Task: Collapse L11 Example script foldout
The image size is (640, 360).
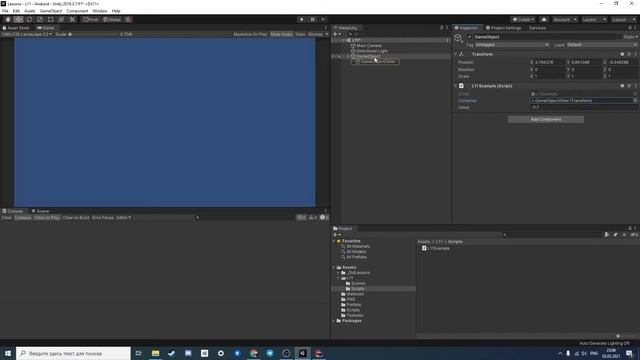Action: tap(456, 86)
